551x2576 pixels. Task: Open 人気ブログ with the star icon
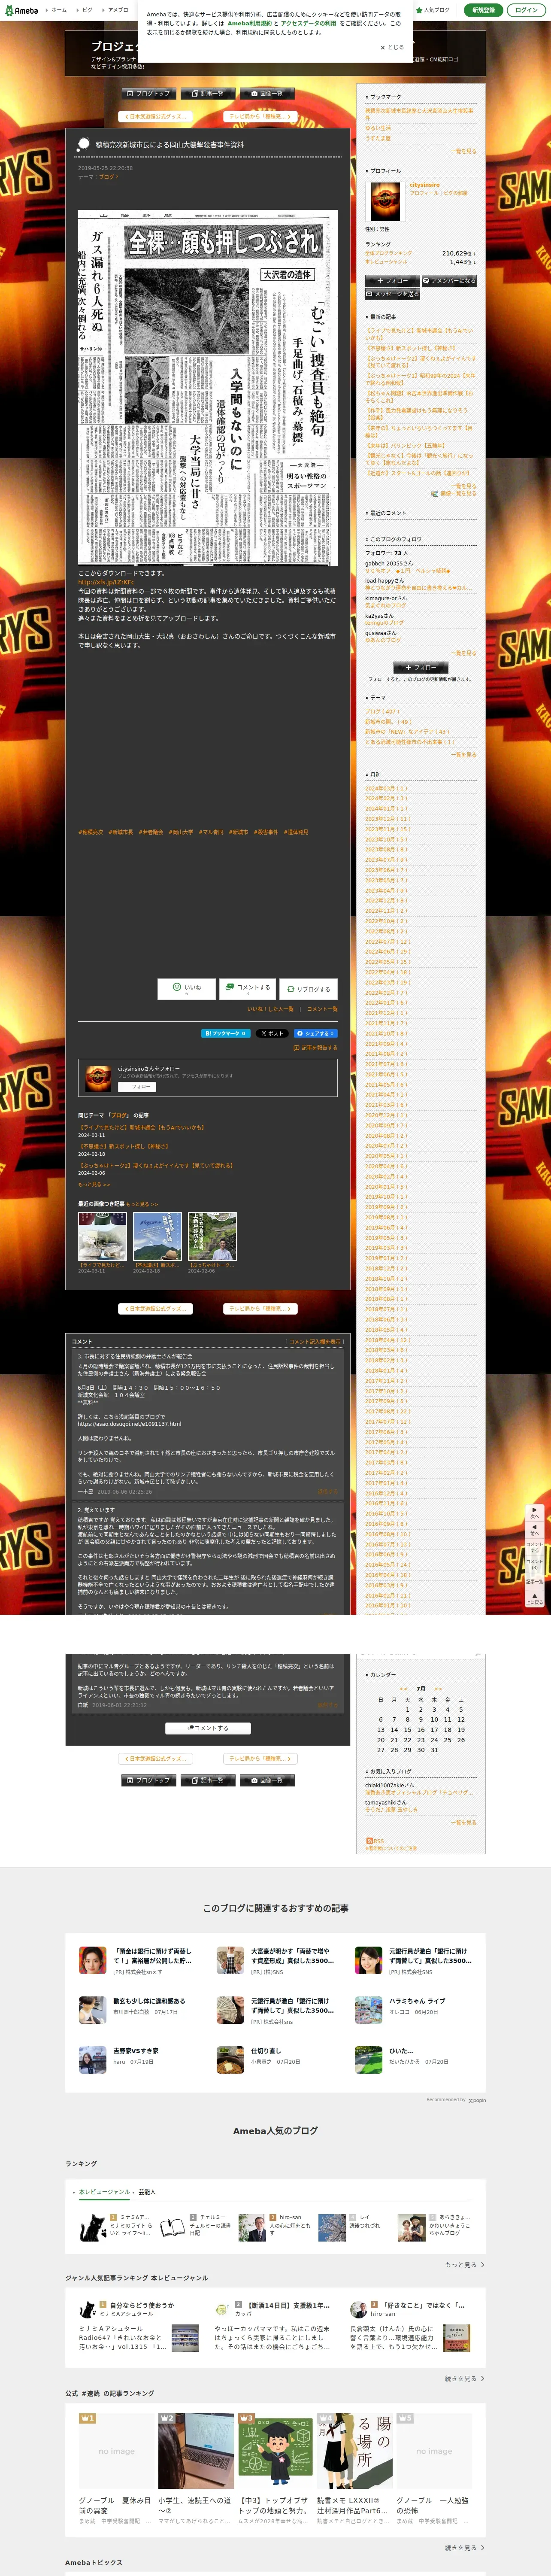pos(433,10)
